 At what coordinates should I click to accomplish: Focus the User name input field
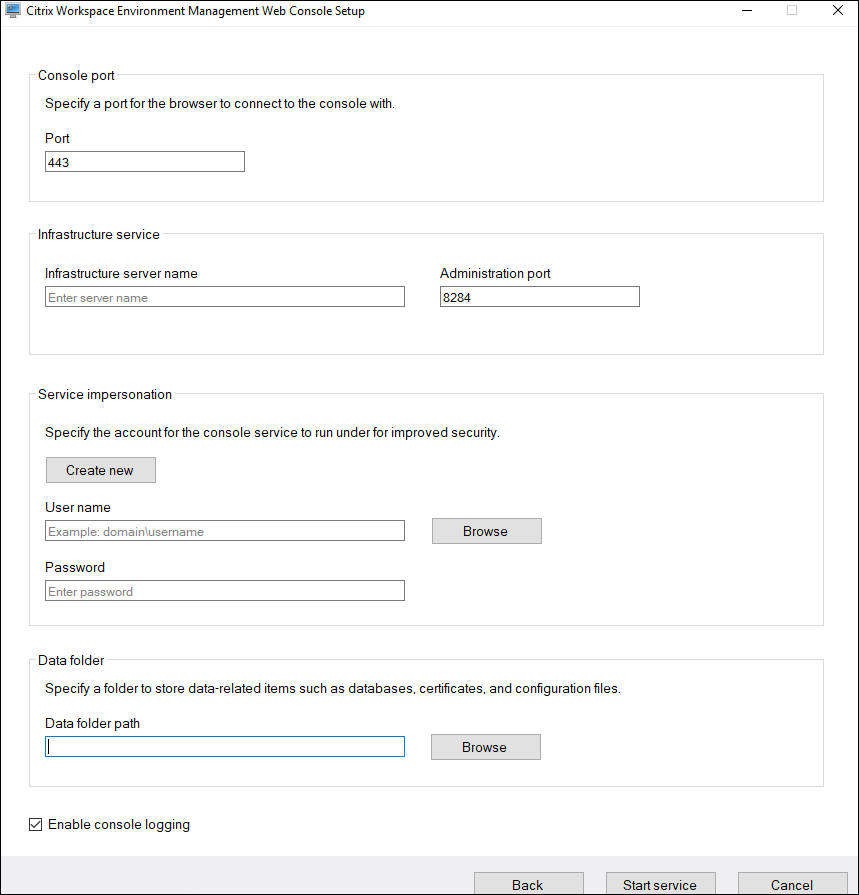click(225, 531)
